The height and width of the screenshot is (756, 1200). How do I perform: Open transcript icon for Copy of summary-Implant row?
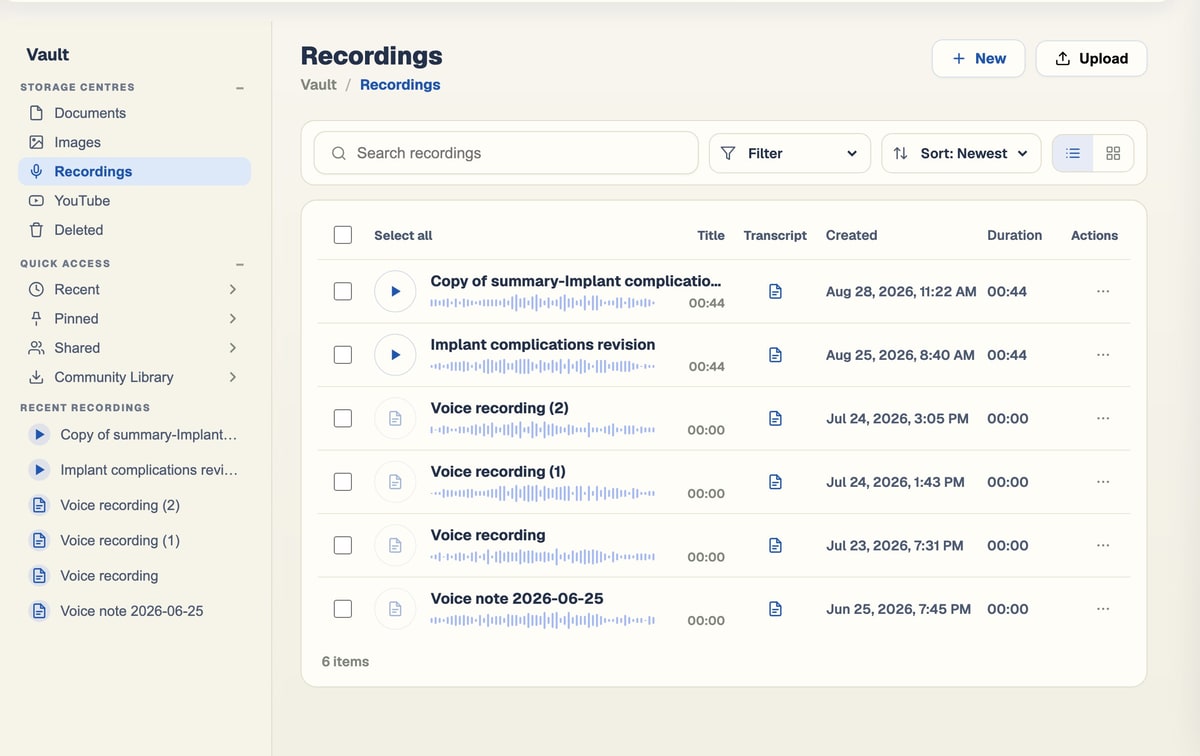(775, 291)
